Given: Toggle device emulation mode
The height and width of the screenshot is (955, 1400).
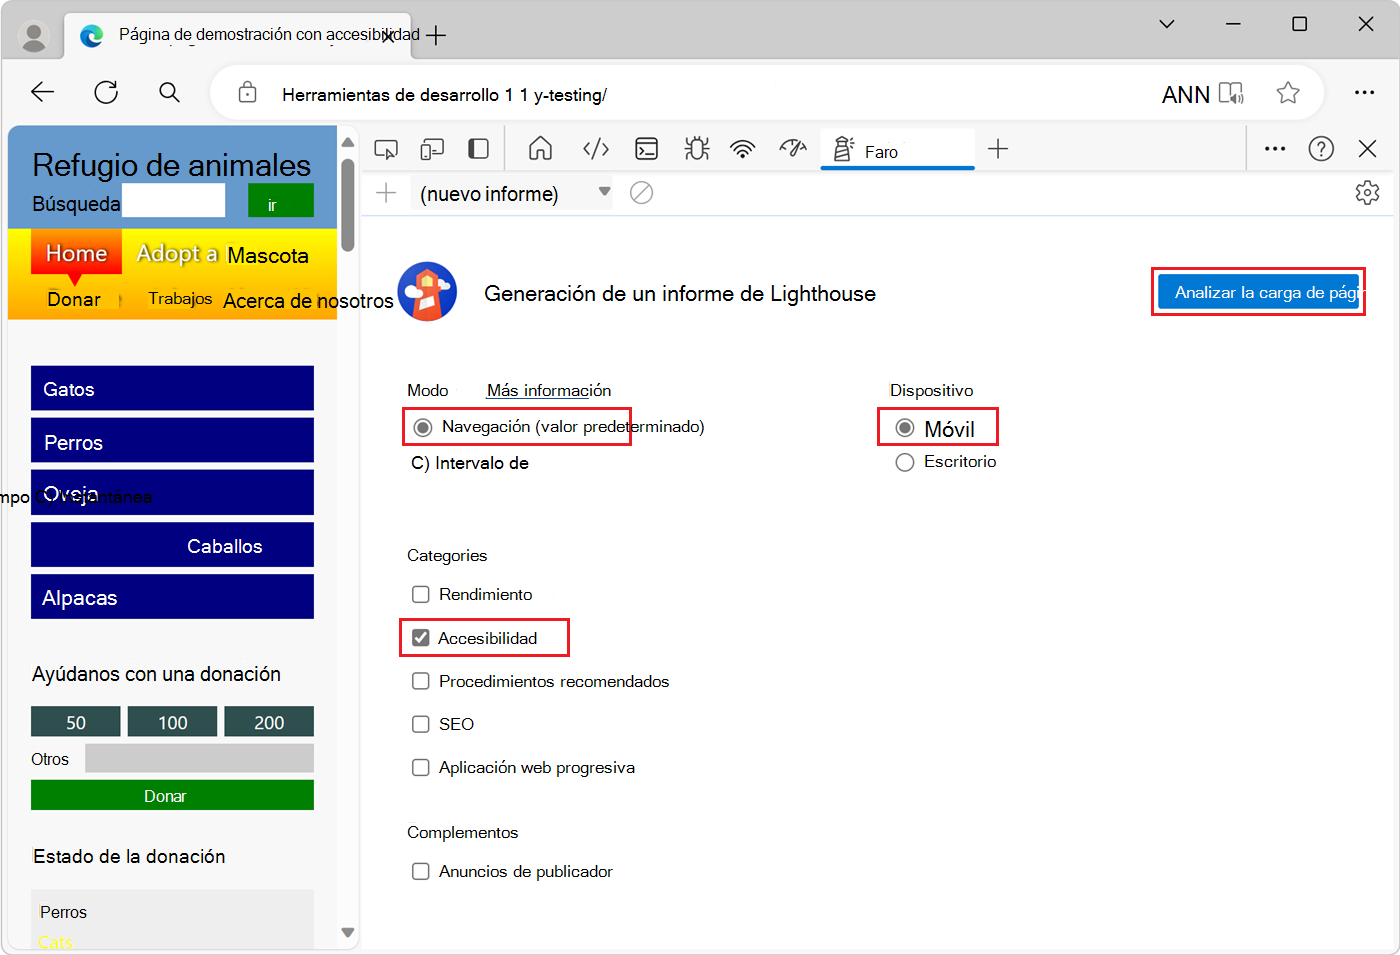Looking at the screenshot, I should [432, 148].
